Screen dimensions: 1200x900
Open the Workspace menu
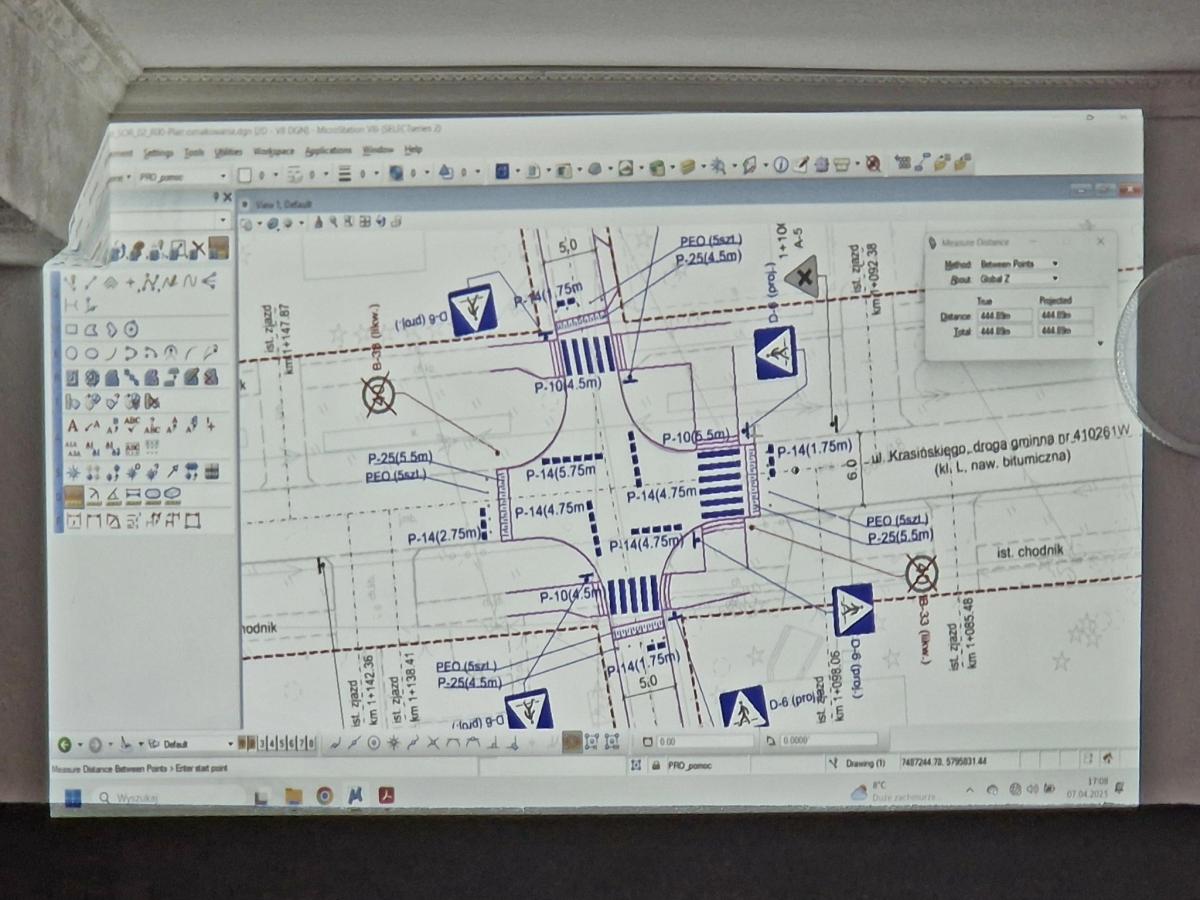click(274, 151)
